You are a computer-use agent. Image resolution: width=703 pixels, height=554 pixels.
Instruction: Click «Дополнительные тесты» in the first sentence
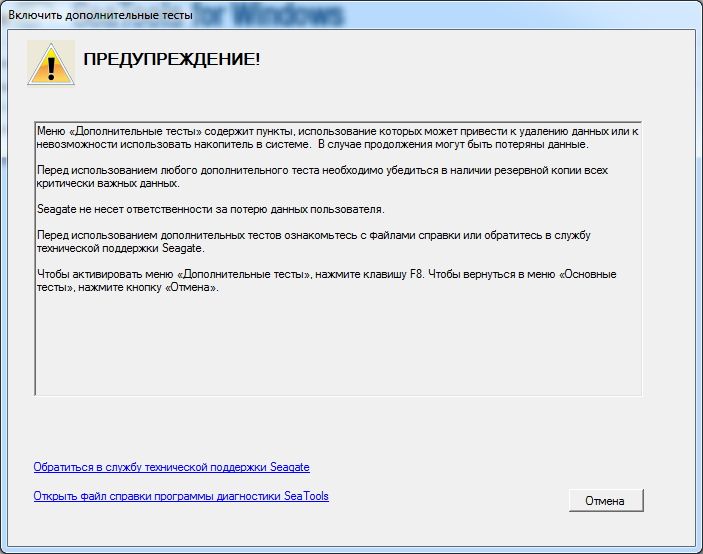tap(119, 131)
